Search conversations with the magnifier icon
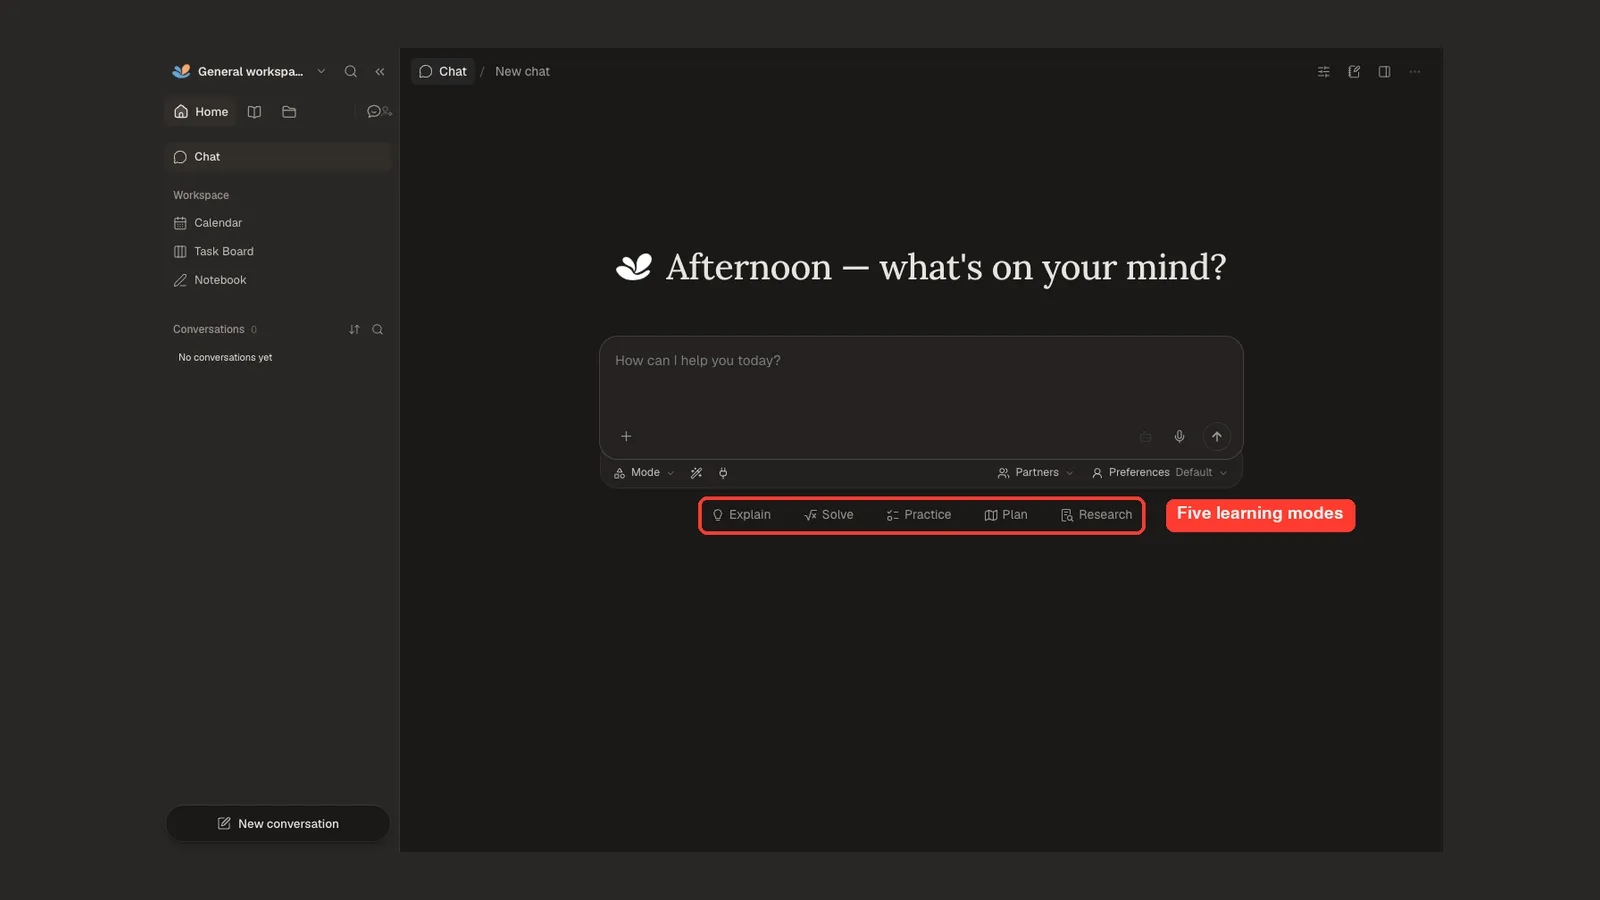 [378, 330]
